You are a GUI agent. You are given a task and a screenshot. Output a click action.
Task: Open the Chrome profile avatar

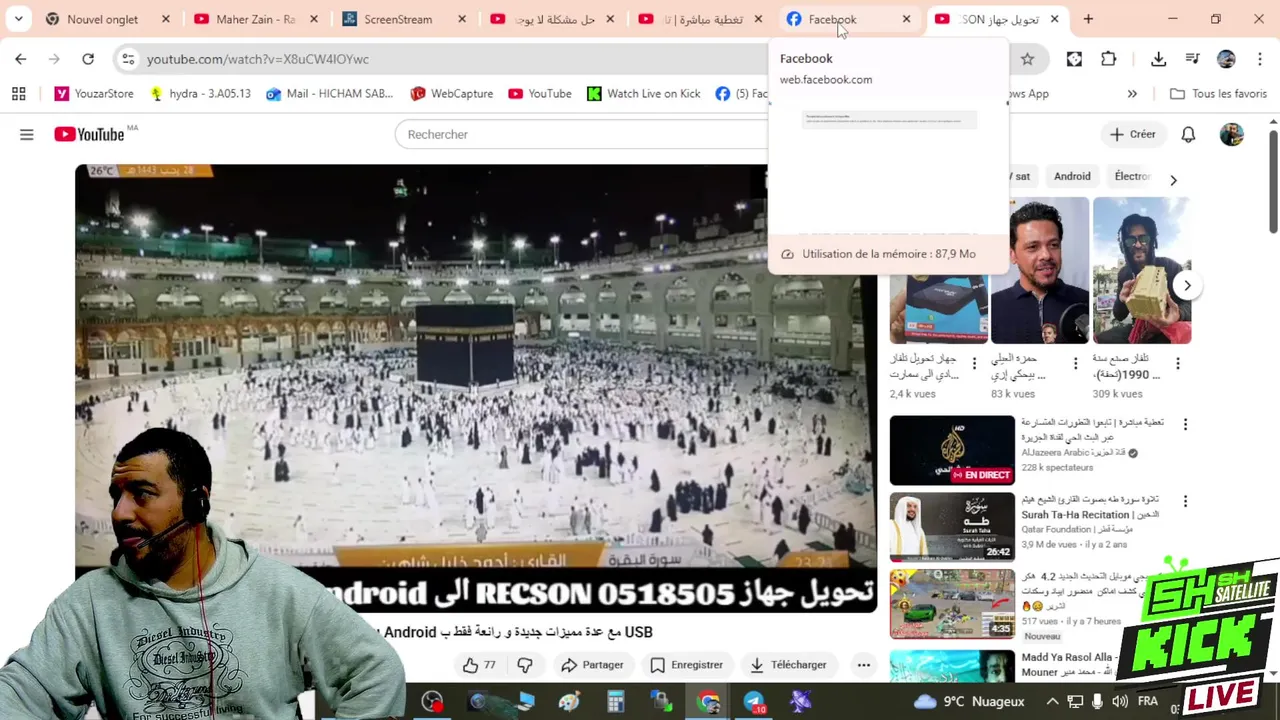1226,59
